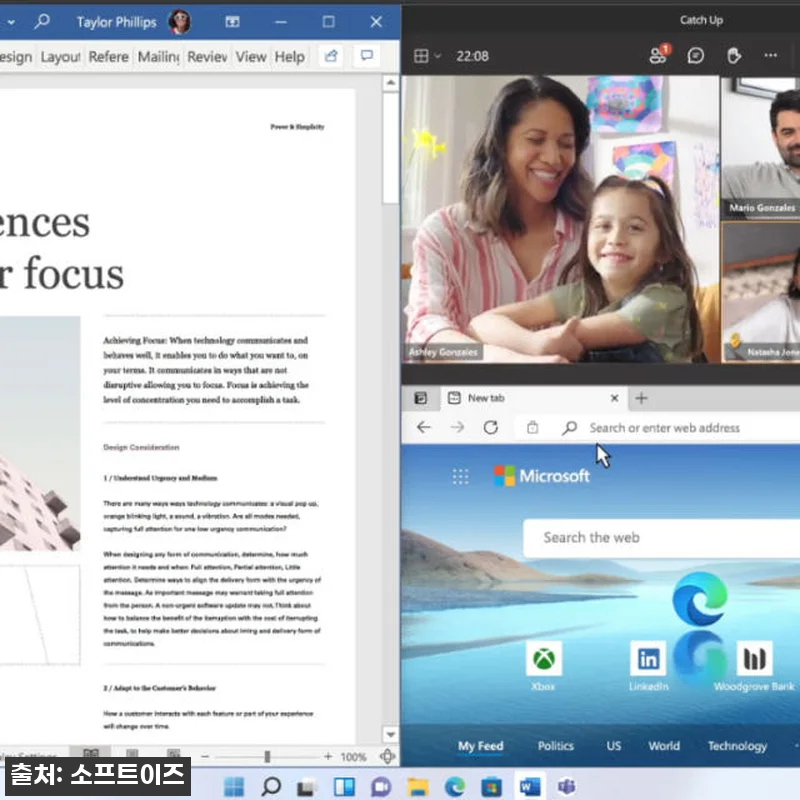
Task: Switch Word to Web Layout view
Action: point(173,754)
